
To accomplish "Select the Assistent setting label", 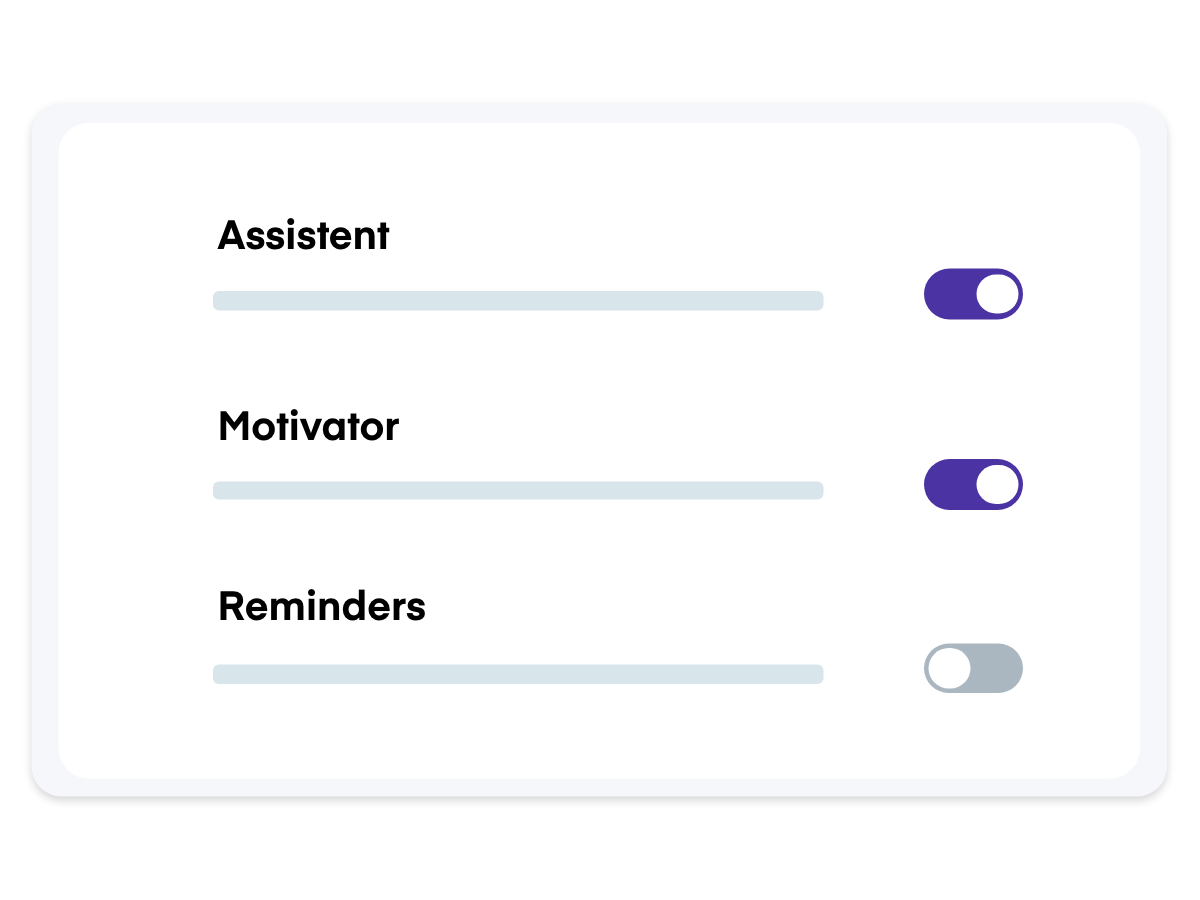I will point(303,236).
